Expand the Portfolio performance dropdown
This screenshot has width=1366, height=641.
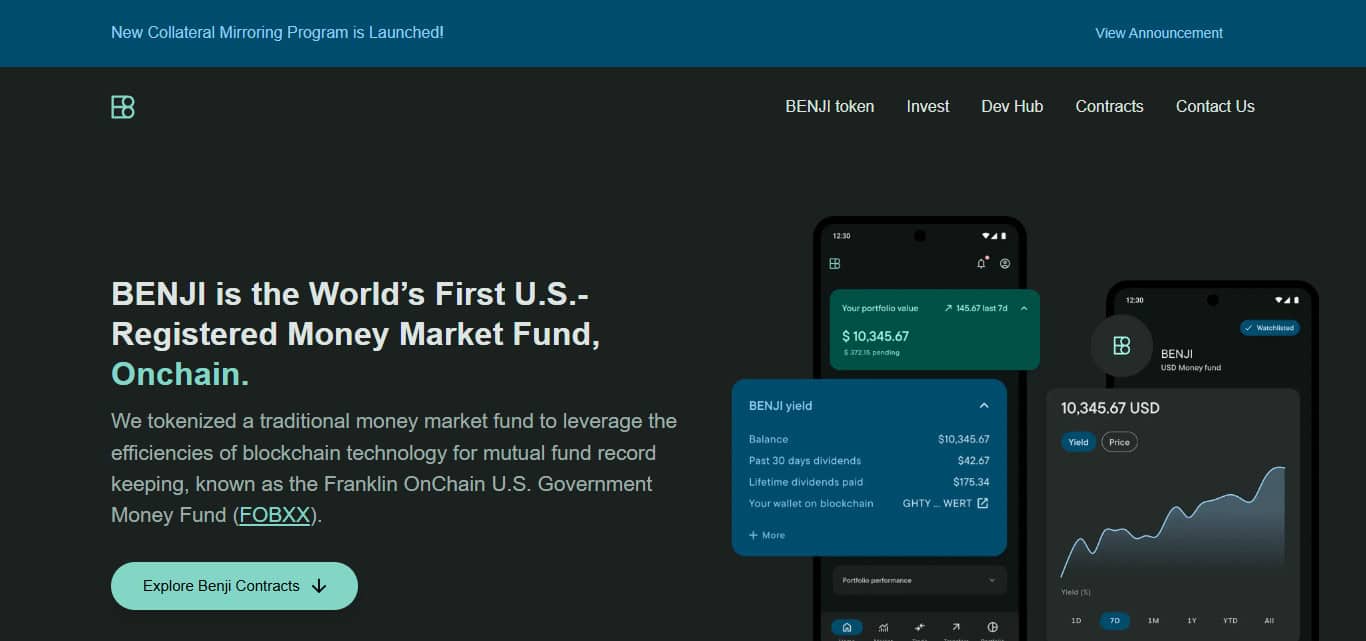click(919, 580)
